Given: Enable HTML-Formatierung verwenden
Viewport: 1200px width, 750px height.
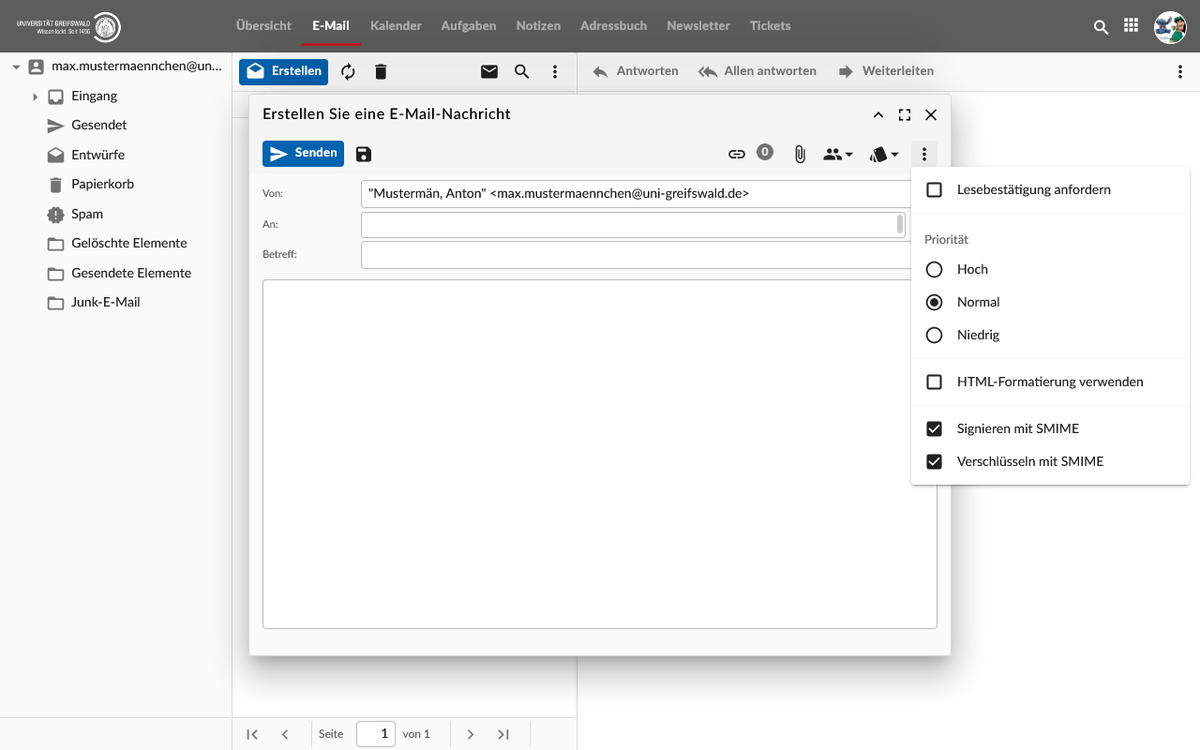Looking at the screenshot, I should point(934,382).
